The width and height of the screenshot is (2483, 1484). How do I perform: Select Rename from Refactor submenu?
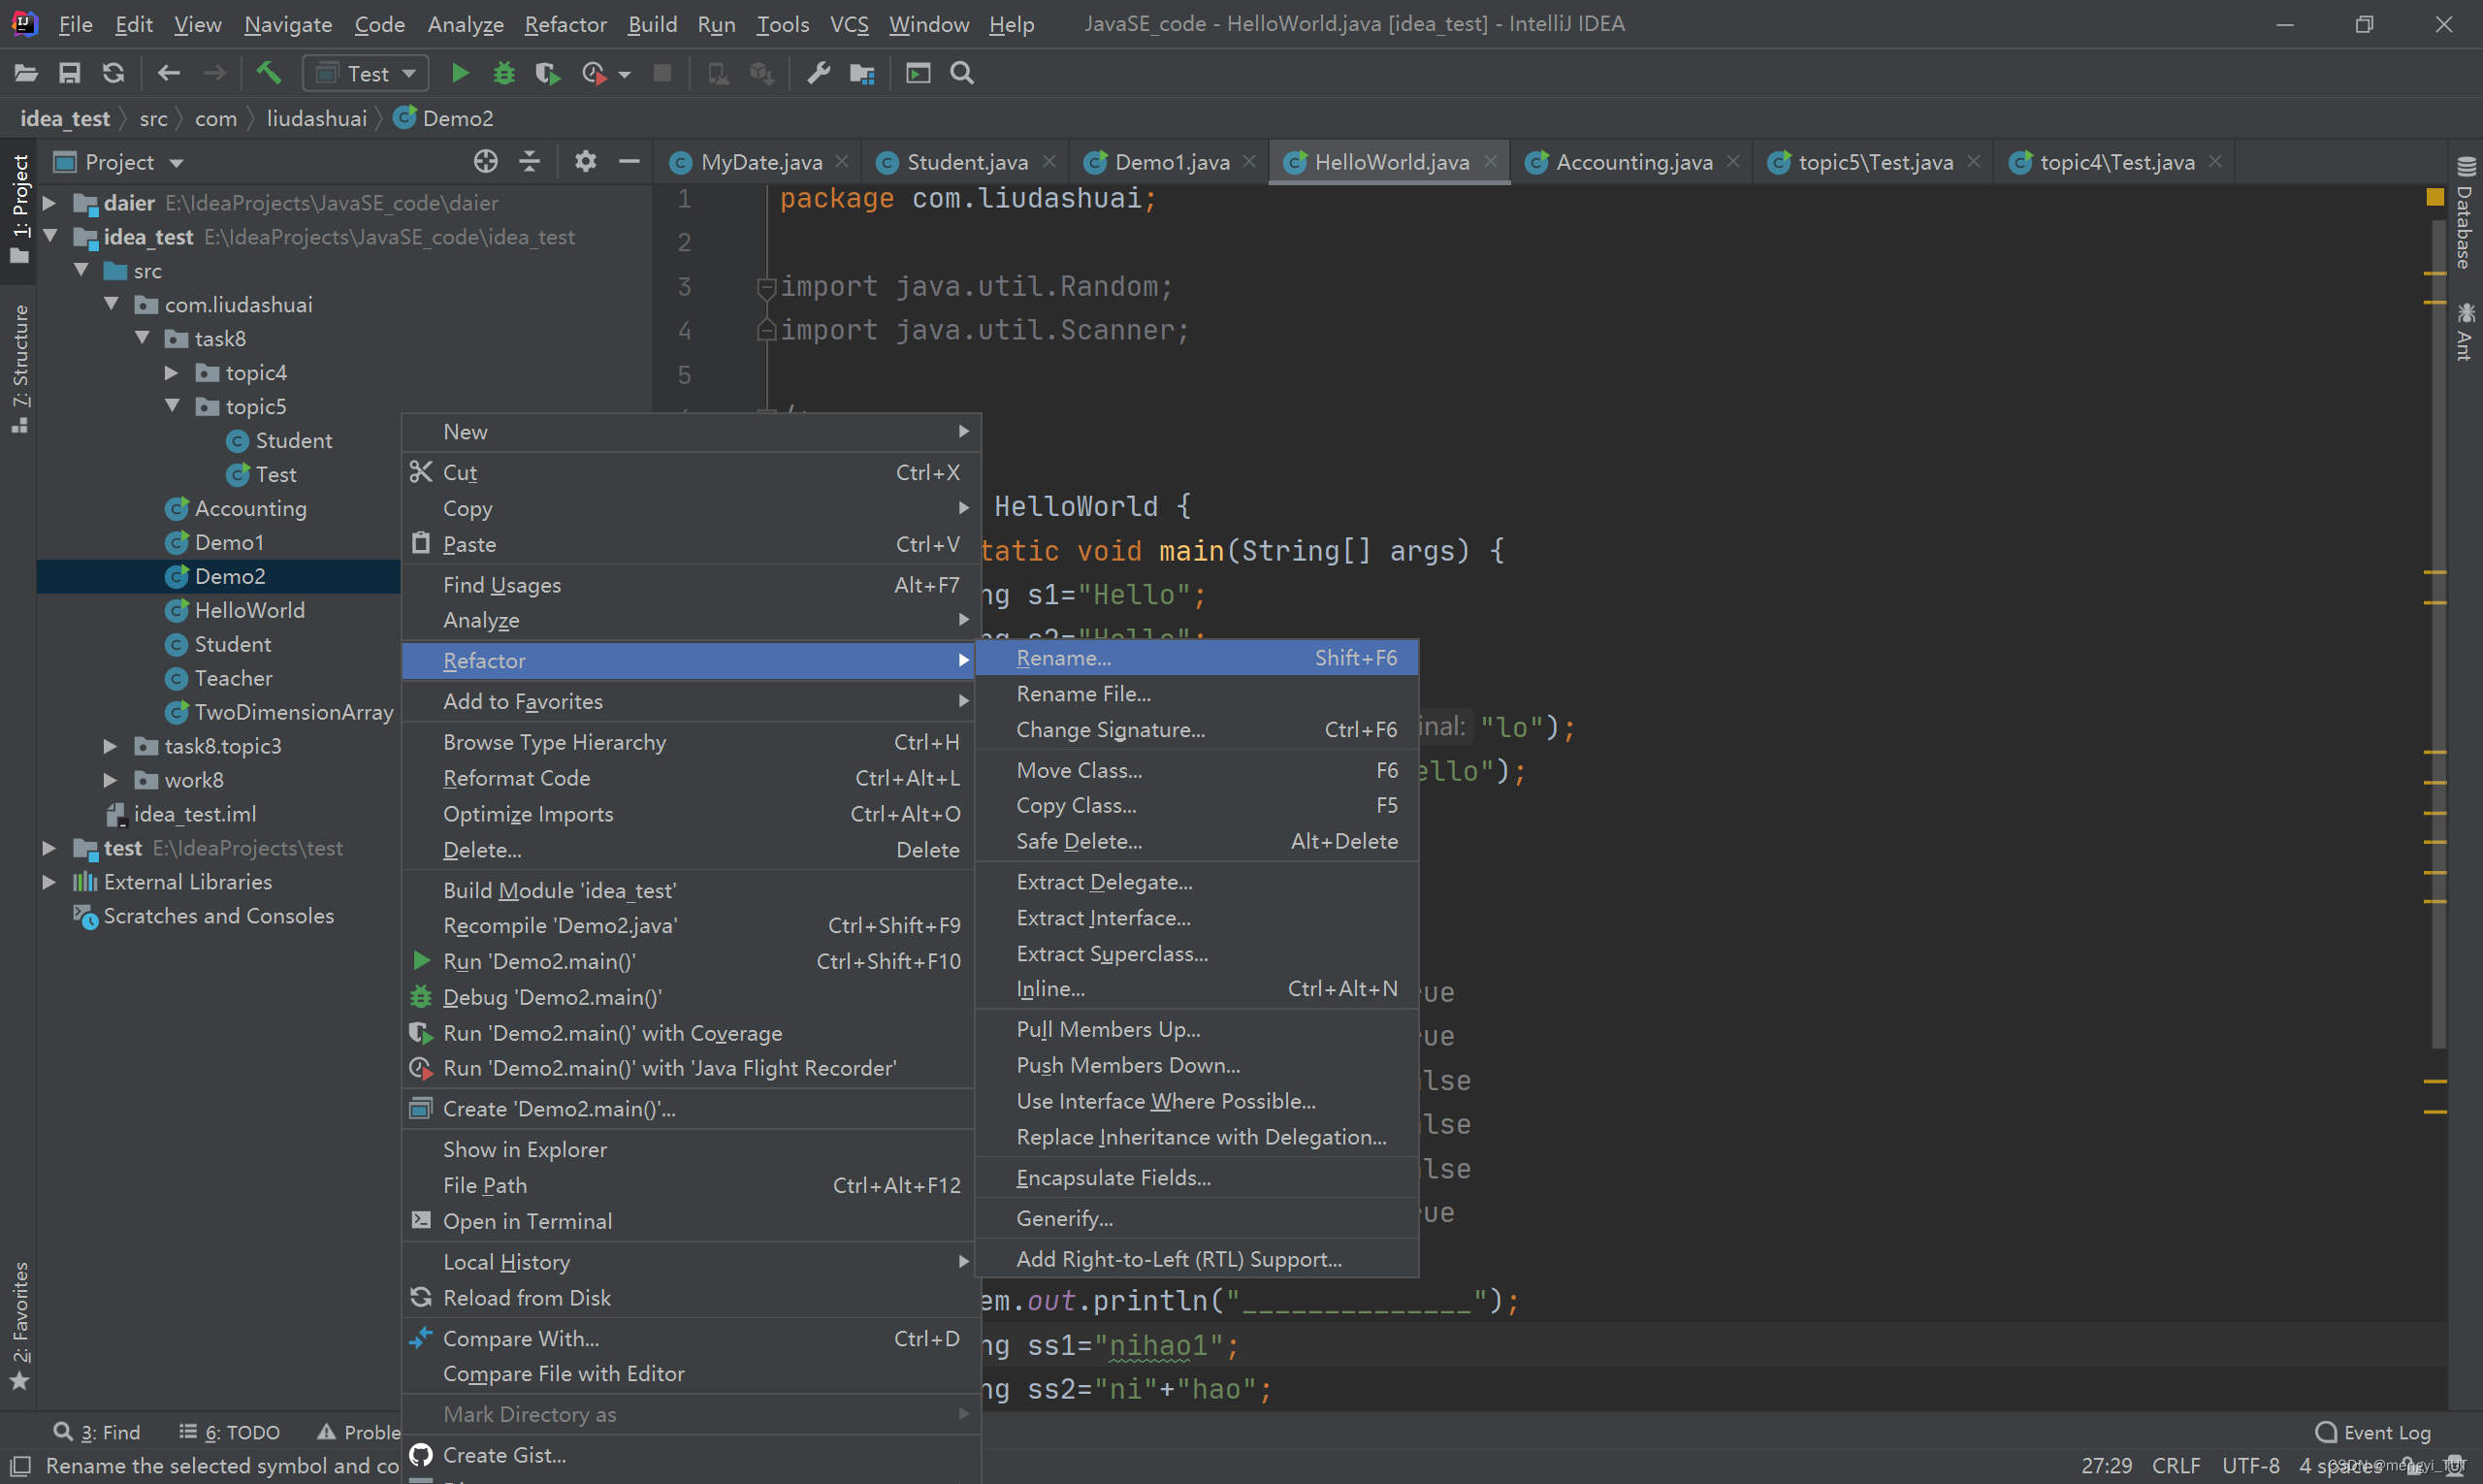tap(1061, 658)
